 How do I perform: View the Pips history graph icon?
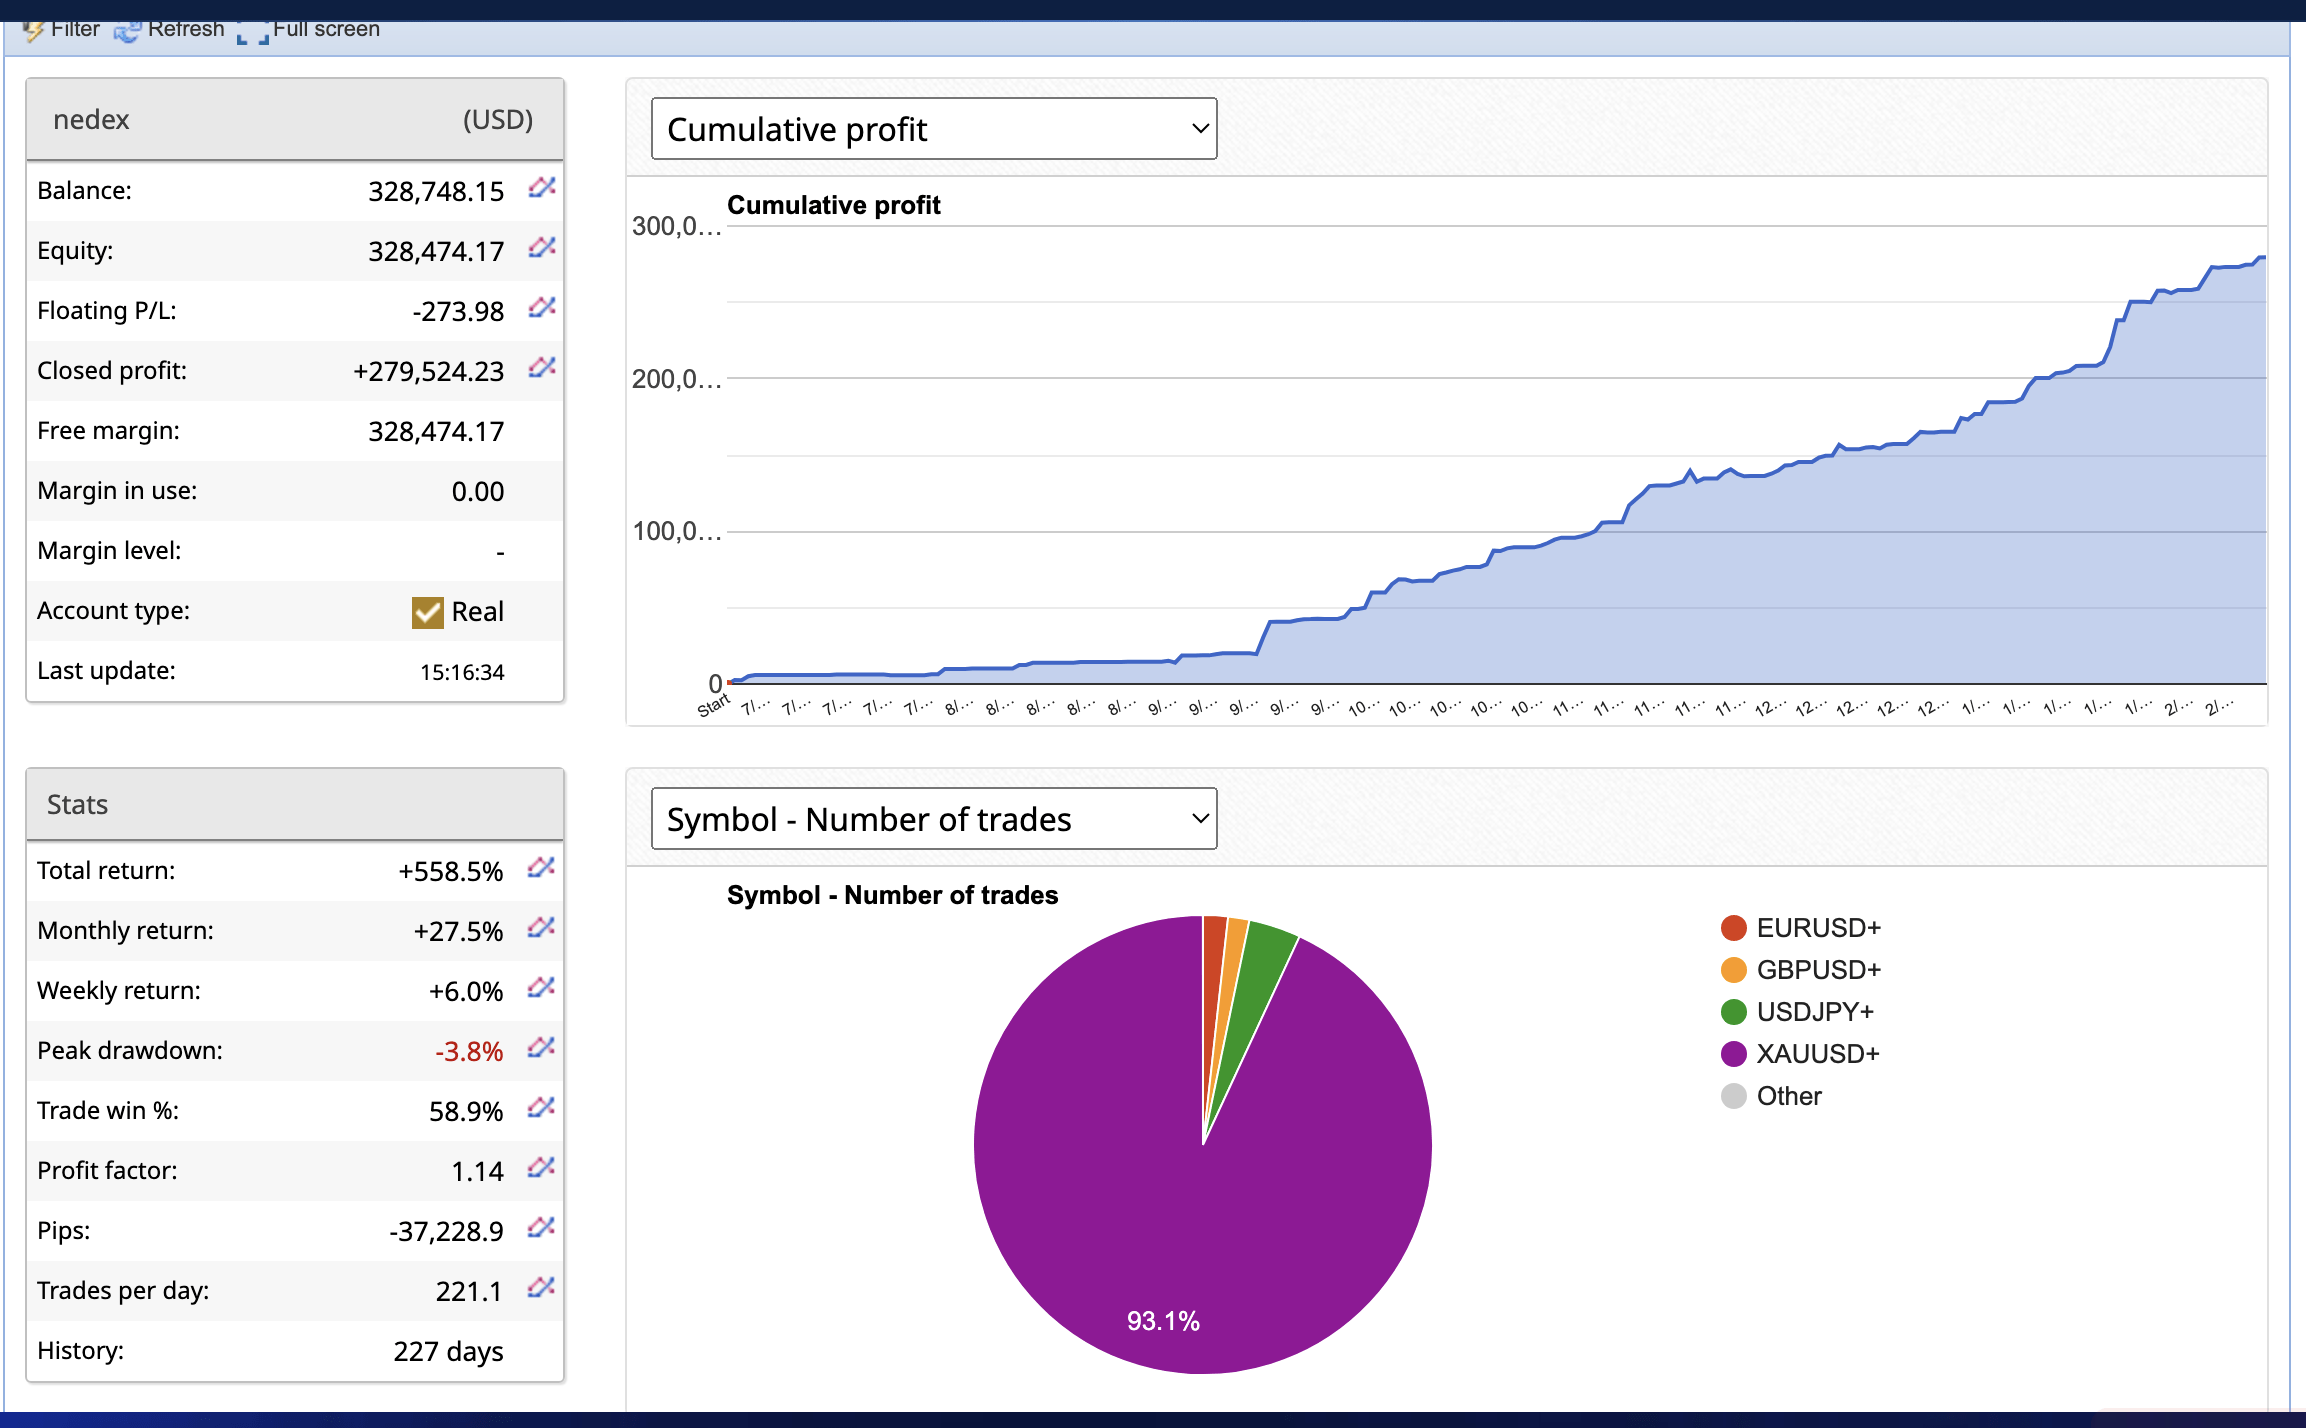(540, 1229)
